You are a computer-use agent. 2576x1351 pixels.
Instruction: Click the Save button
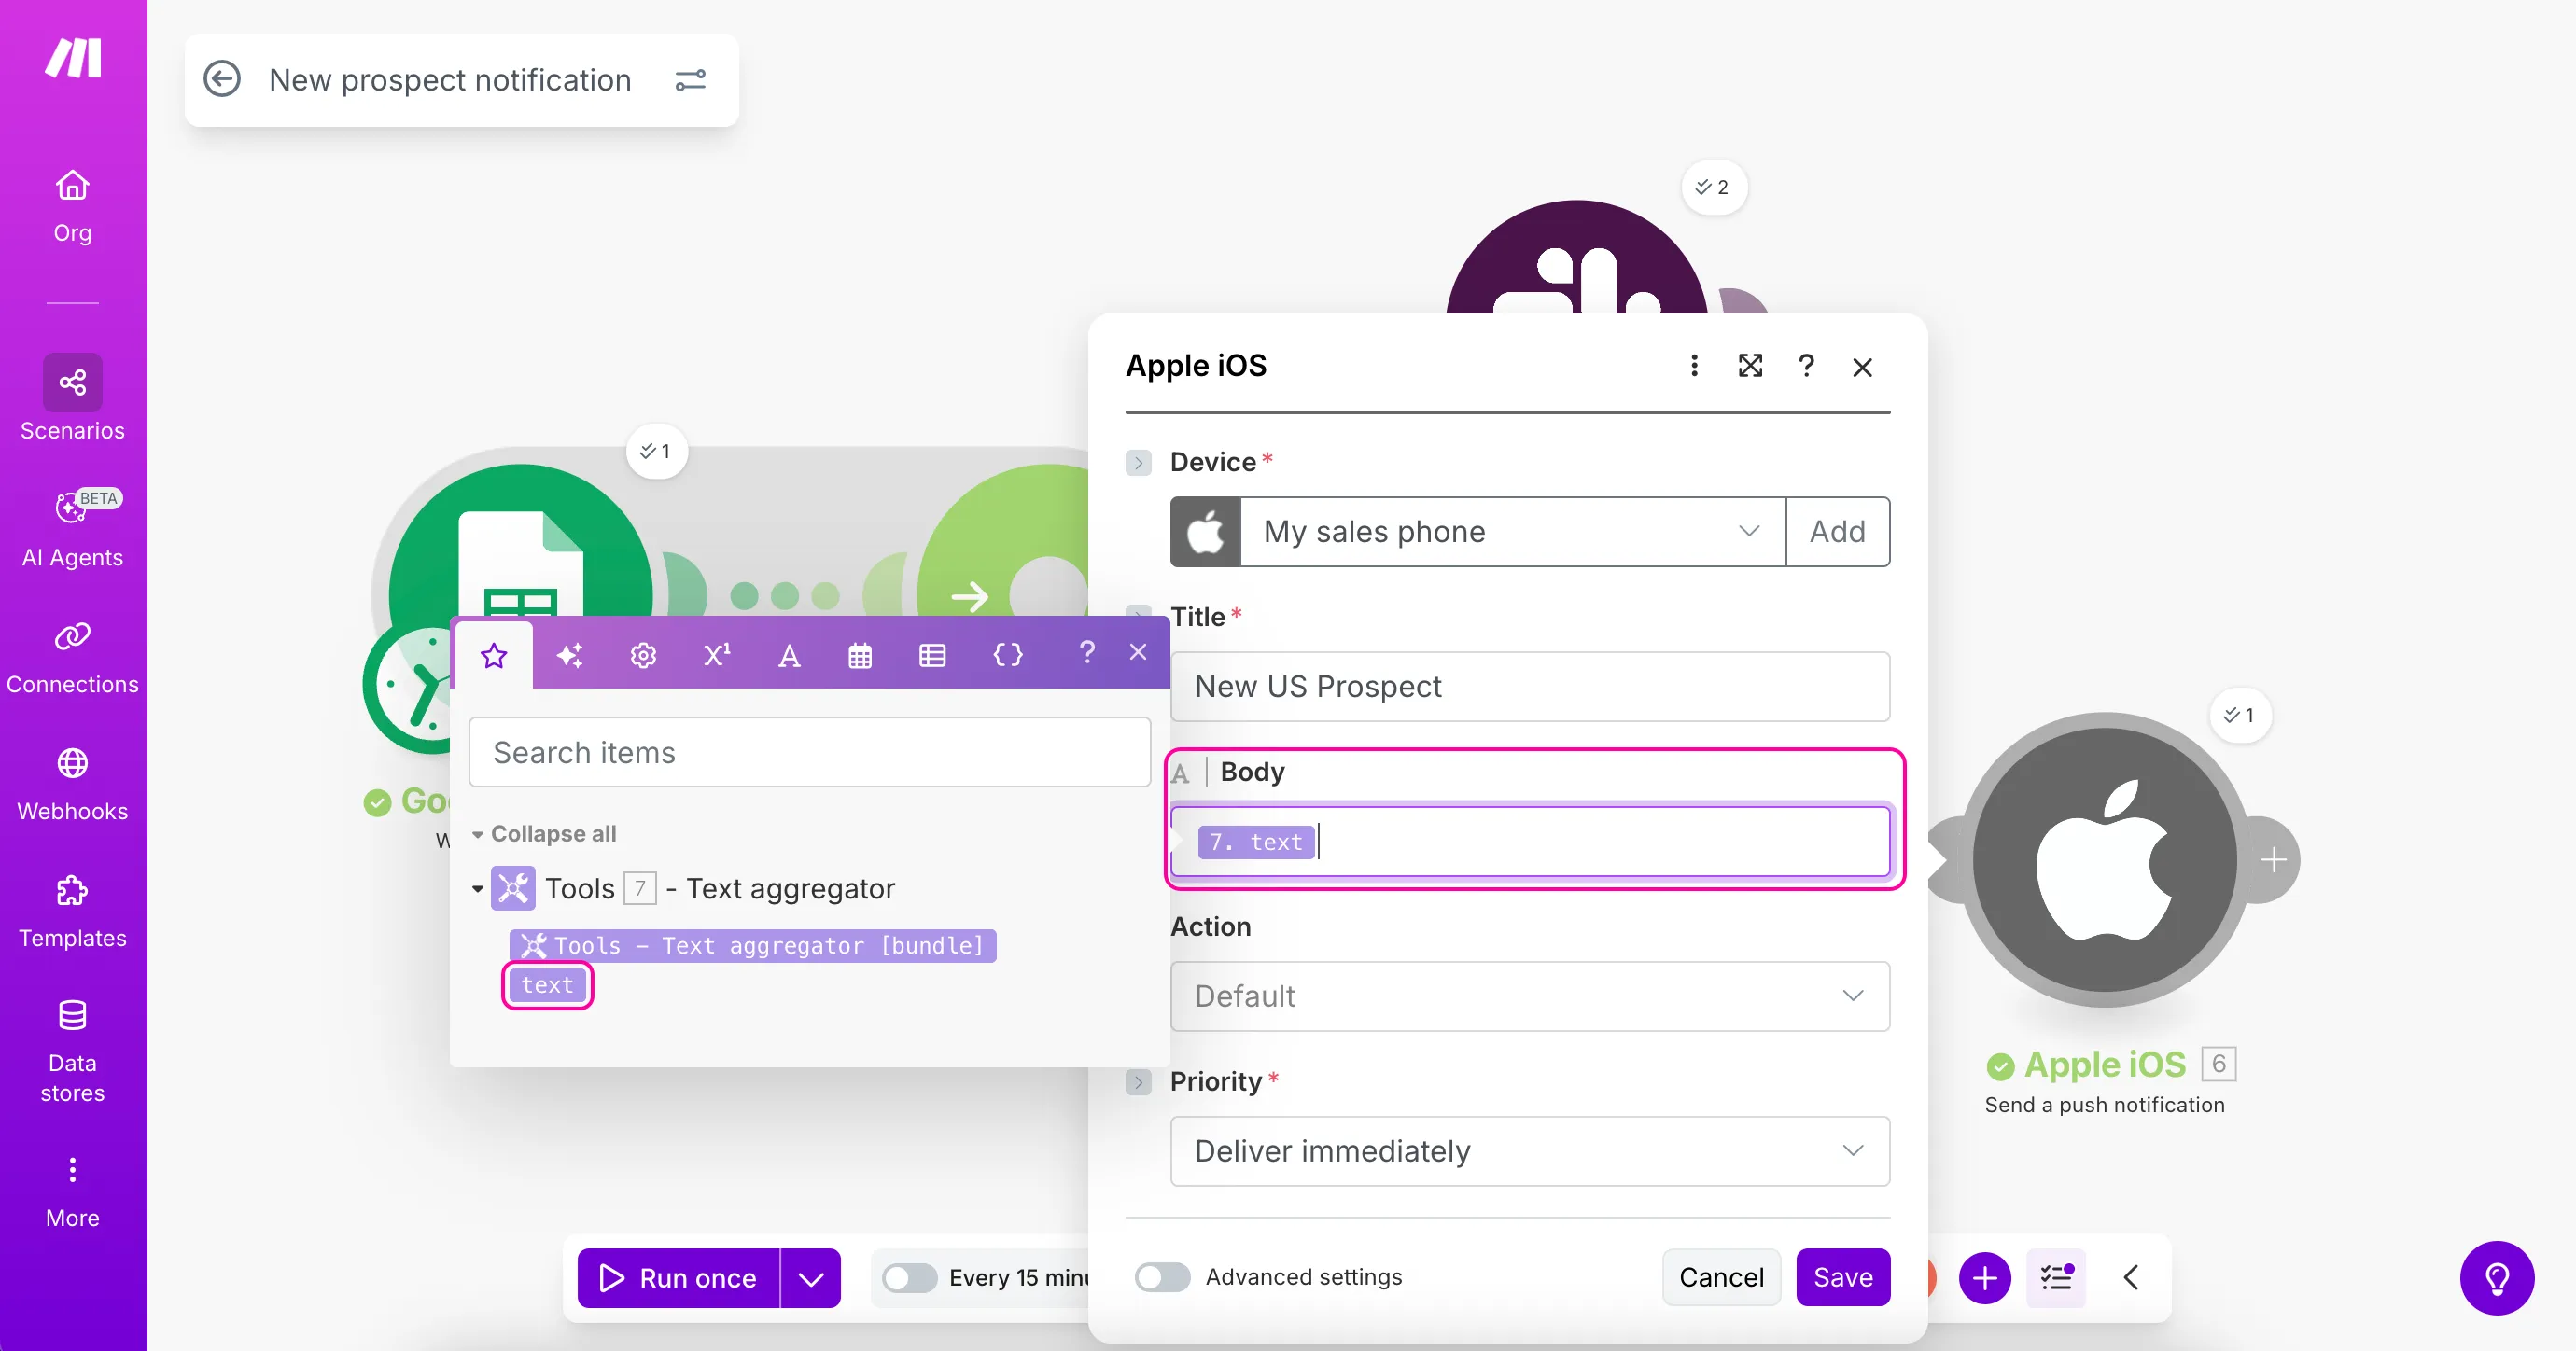point(1843,1277)
